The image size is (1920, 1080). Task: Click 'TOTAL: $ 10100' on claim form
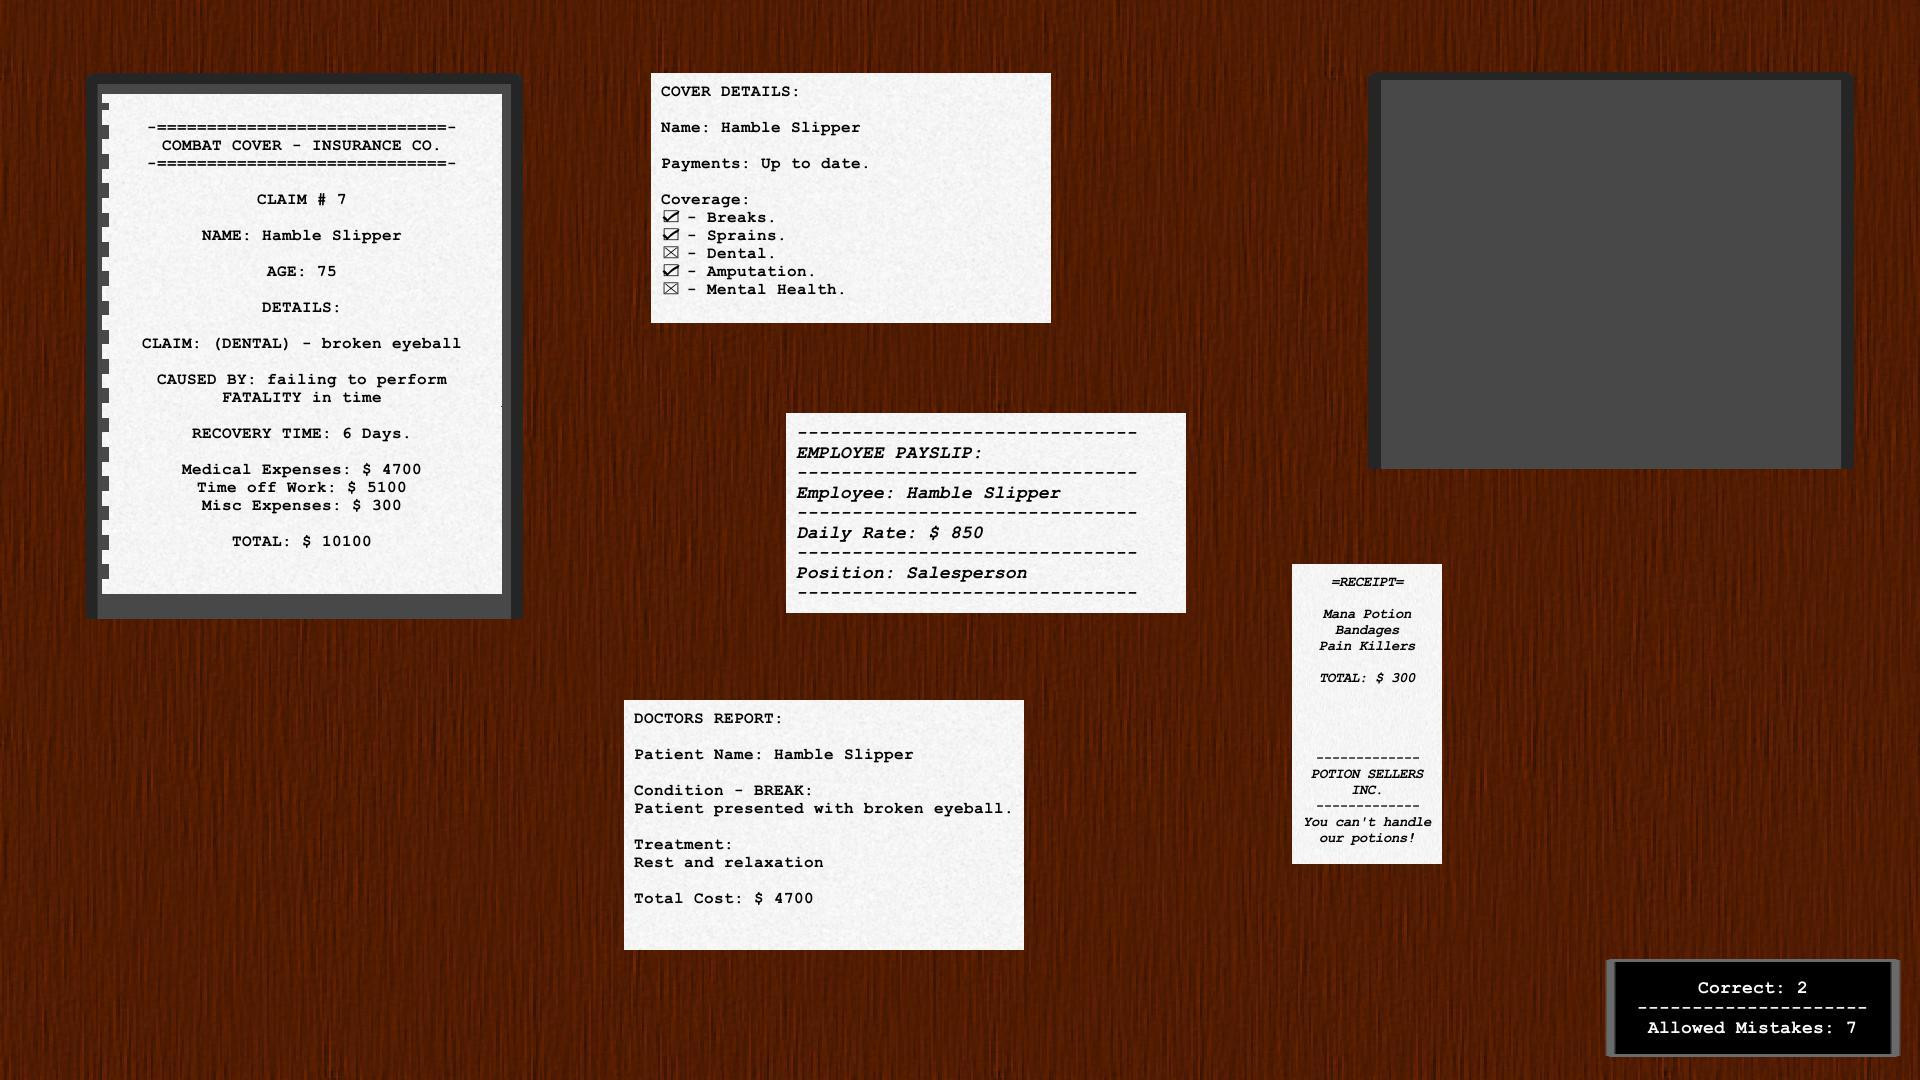click(x=301, y=541)
